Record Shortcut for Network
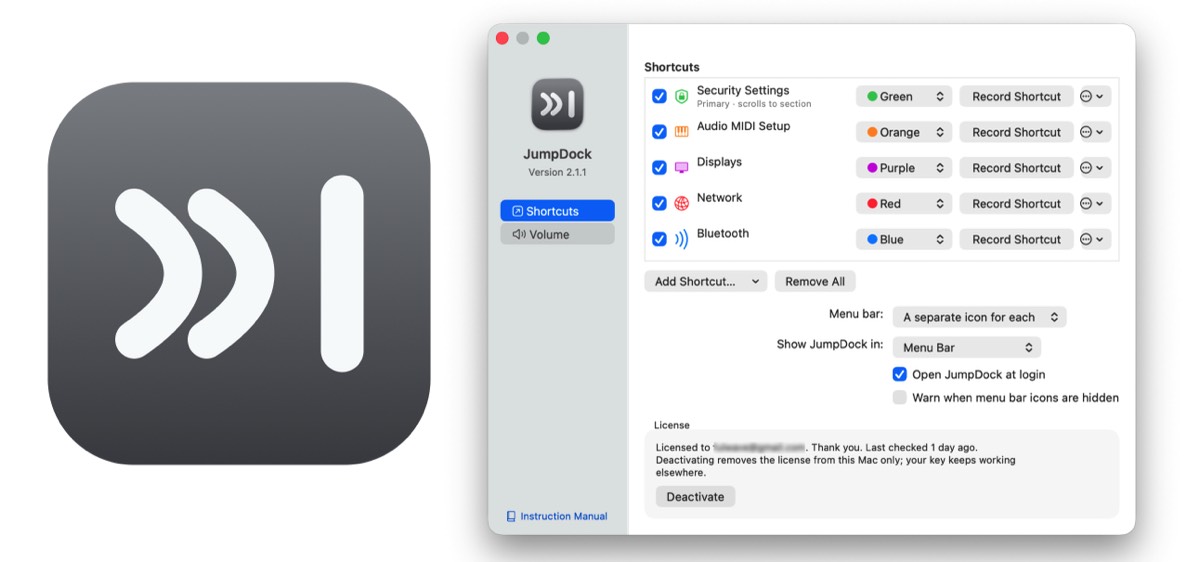The width and height of the screenshot is (1200, 562). [x=1017, y=203]
